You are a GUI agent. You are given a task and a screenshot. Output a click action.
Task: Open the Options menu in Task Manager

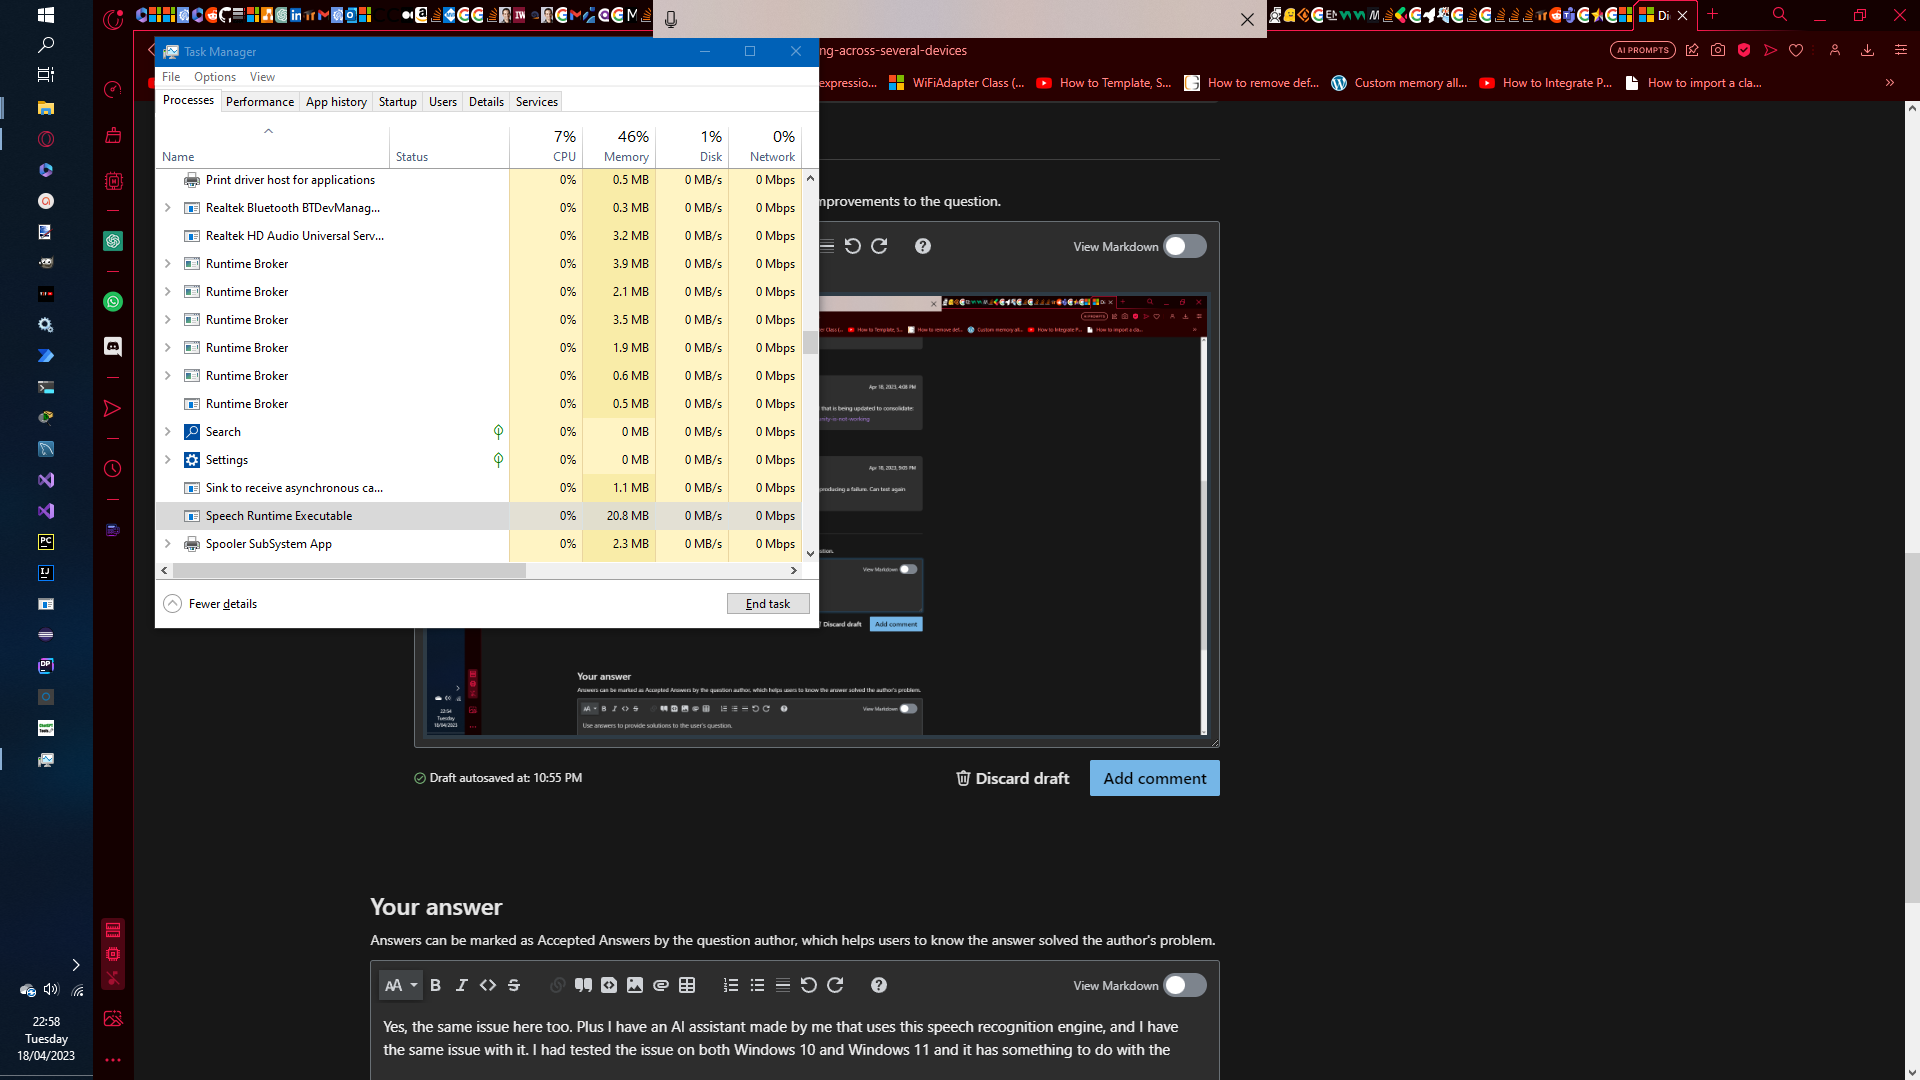coord(215,77)
